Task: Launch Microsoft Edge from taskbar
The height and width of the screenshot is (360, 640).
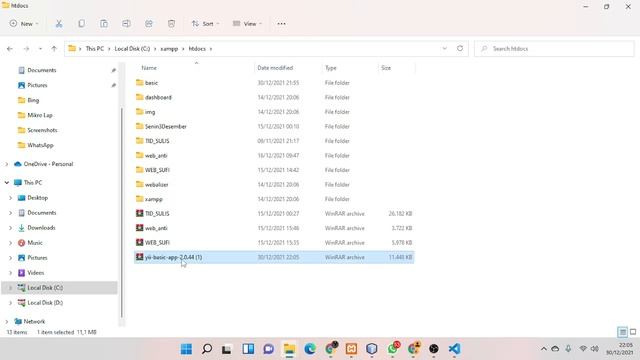Action: 310,349
